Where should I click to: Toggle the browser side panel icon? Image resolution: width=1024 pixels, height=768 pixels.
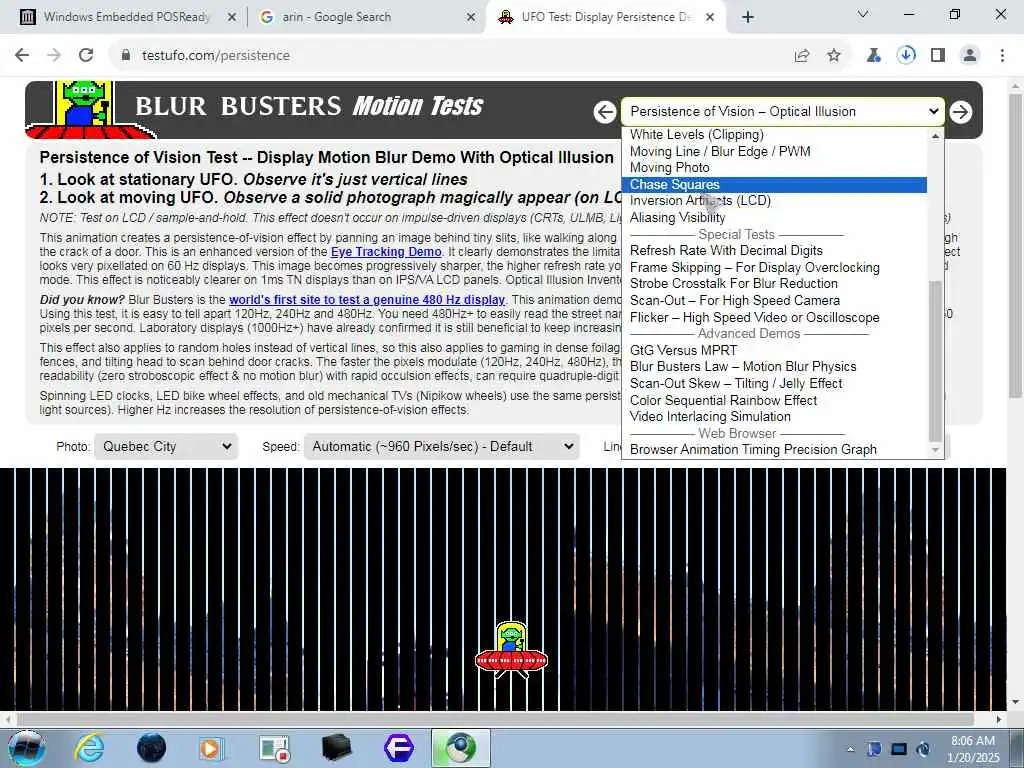point(938,56)
